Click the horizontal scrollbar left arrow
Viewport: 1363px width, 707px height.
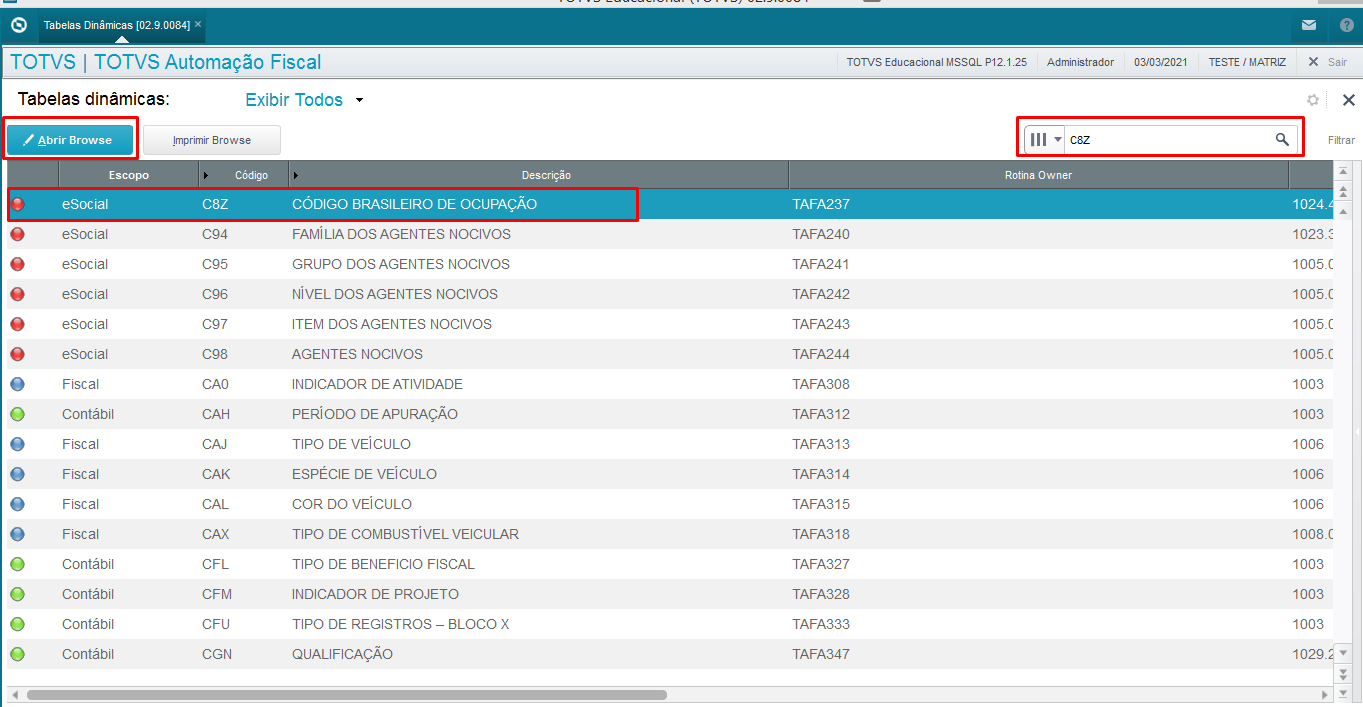[14, 694]
